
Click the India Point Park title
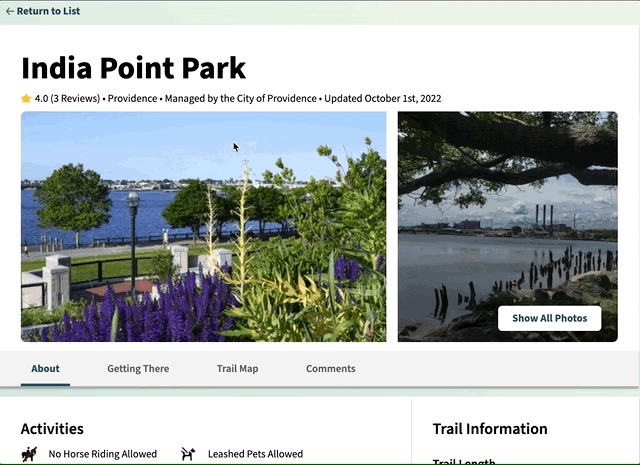click(133, 68)
